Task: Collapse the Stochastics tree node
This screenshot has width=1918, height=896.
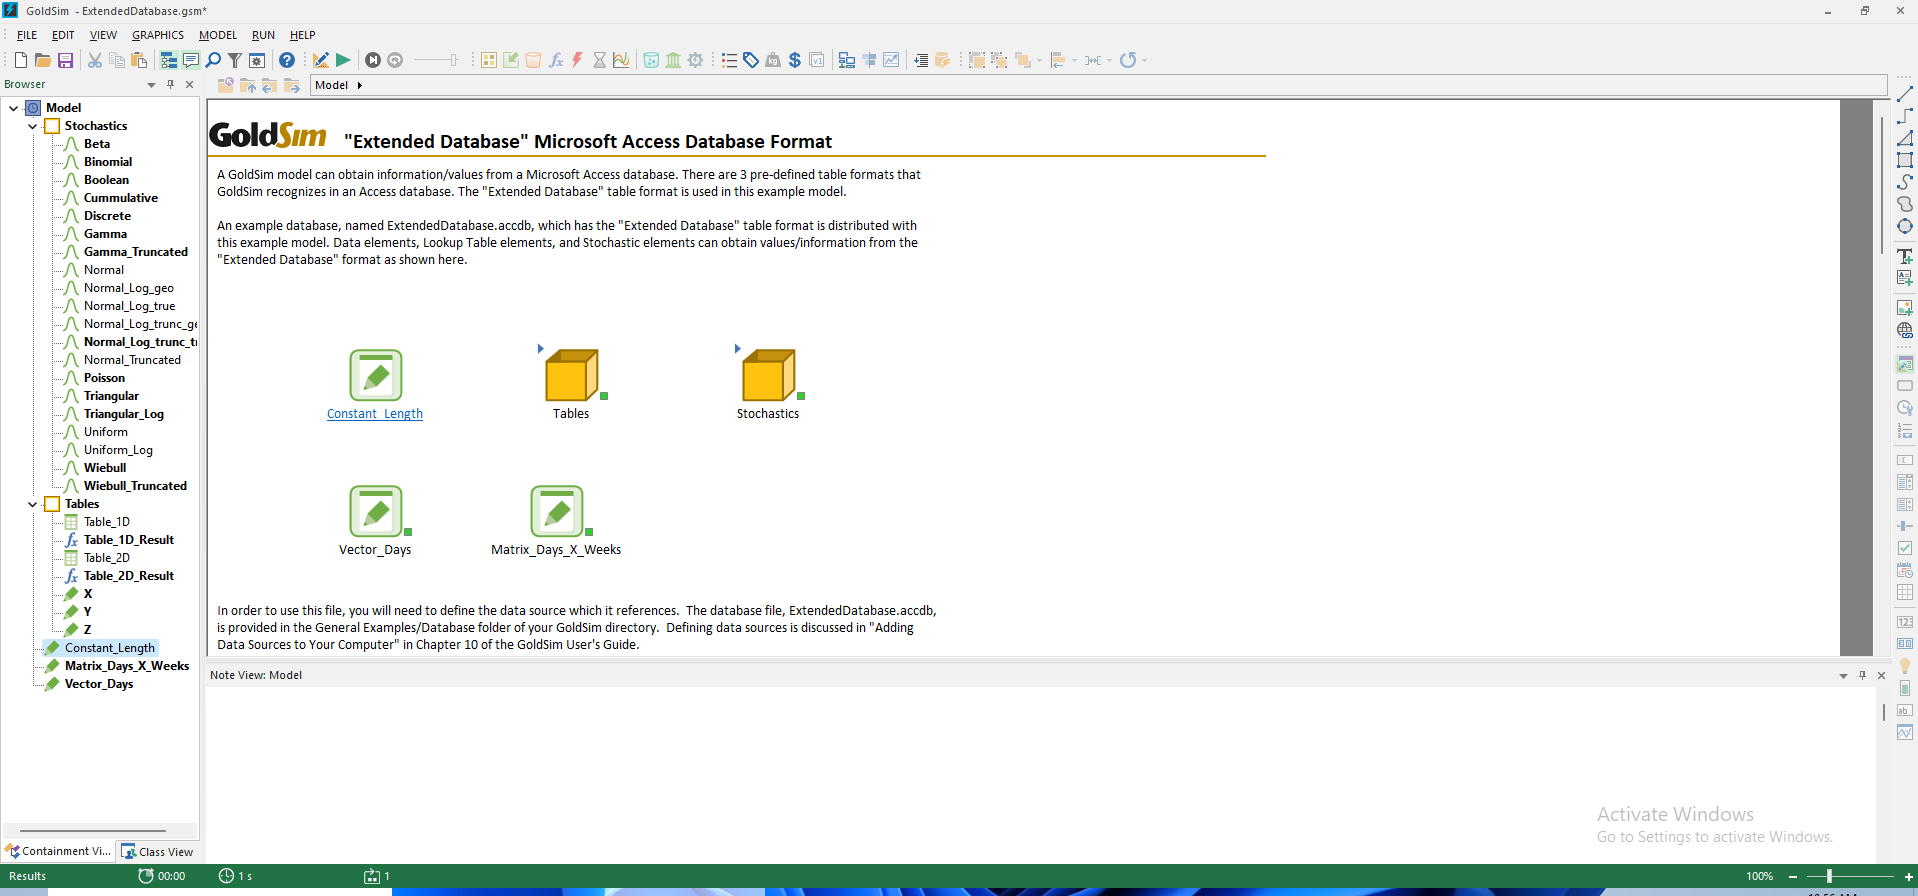Action: coord(33,126)
